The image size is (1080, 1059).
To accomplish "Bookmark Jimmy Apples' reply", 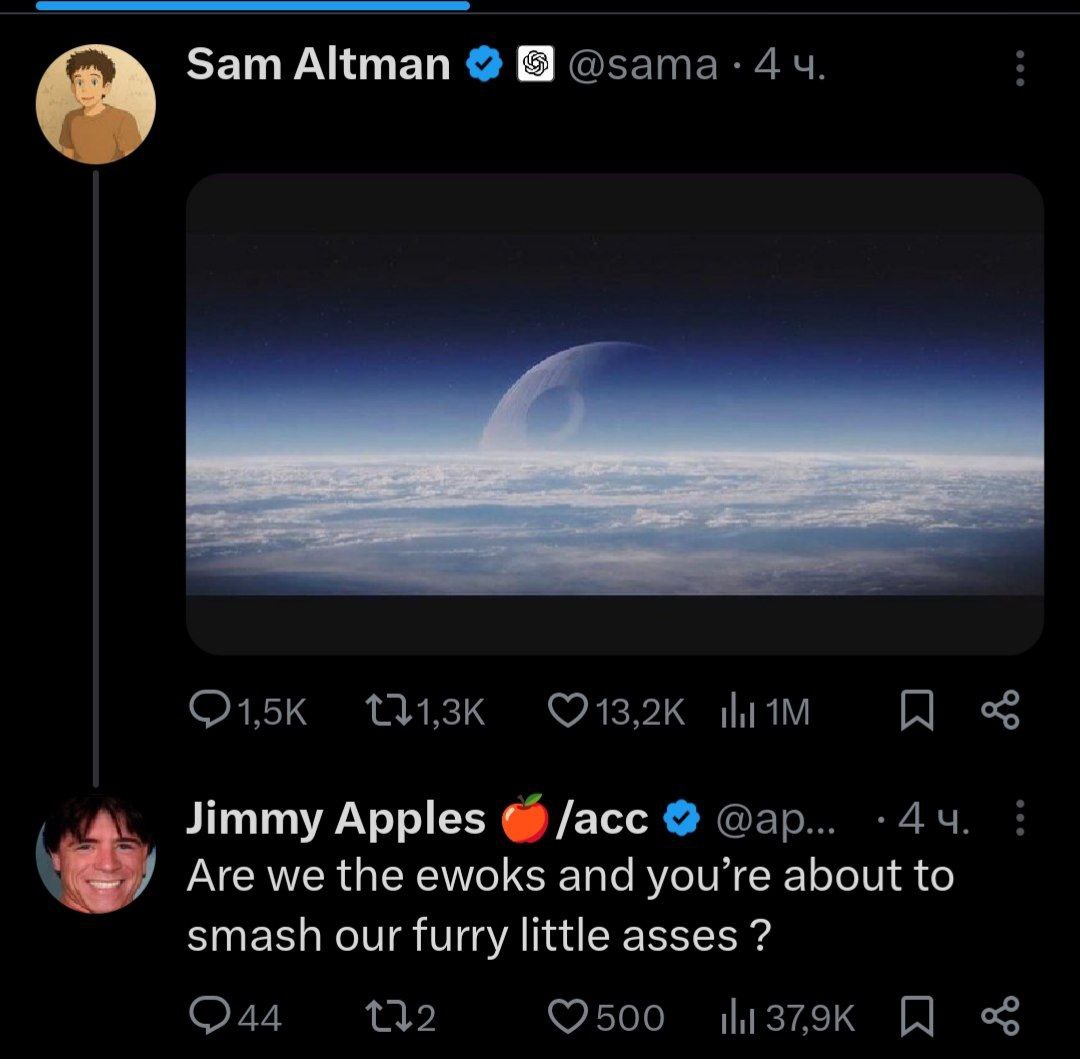I will pyautogui.click(x=917, y=1017).
